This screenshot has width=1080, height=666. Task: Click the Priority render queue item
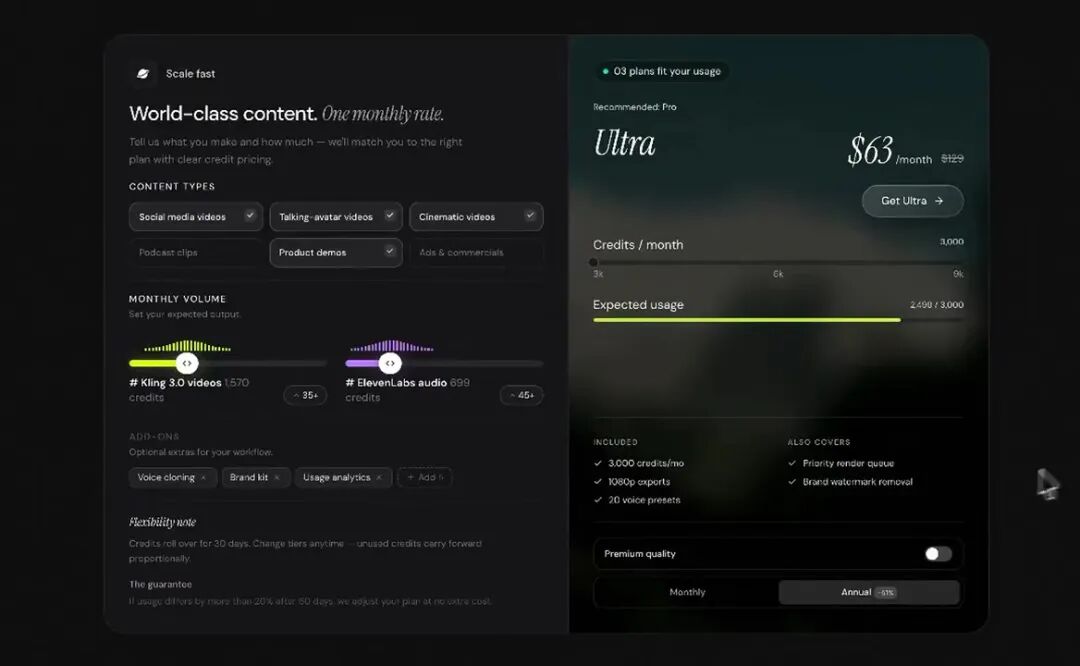click(x=848, y=464)
